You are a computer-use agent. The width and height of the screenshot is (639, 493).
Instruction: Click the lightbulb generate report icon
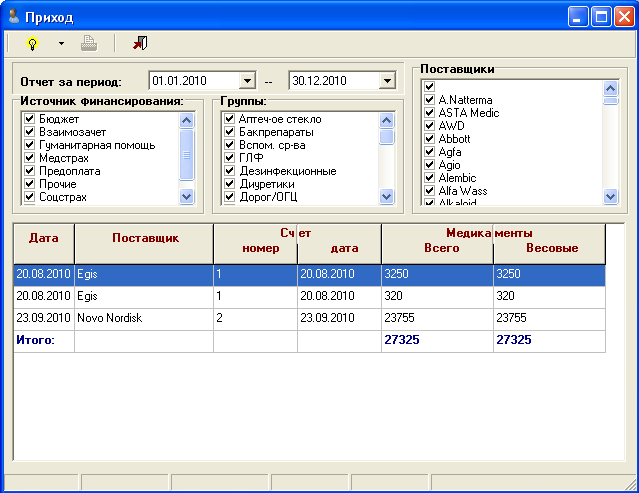point(32,43)
